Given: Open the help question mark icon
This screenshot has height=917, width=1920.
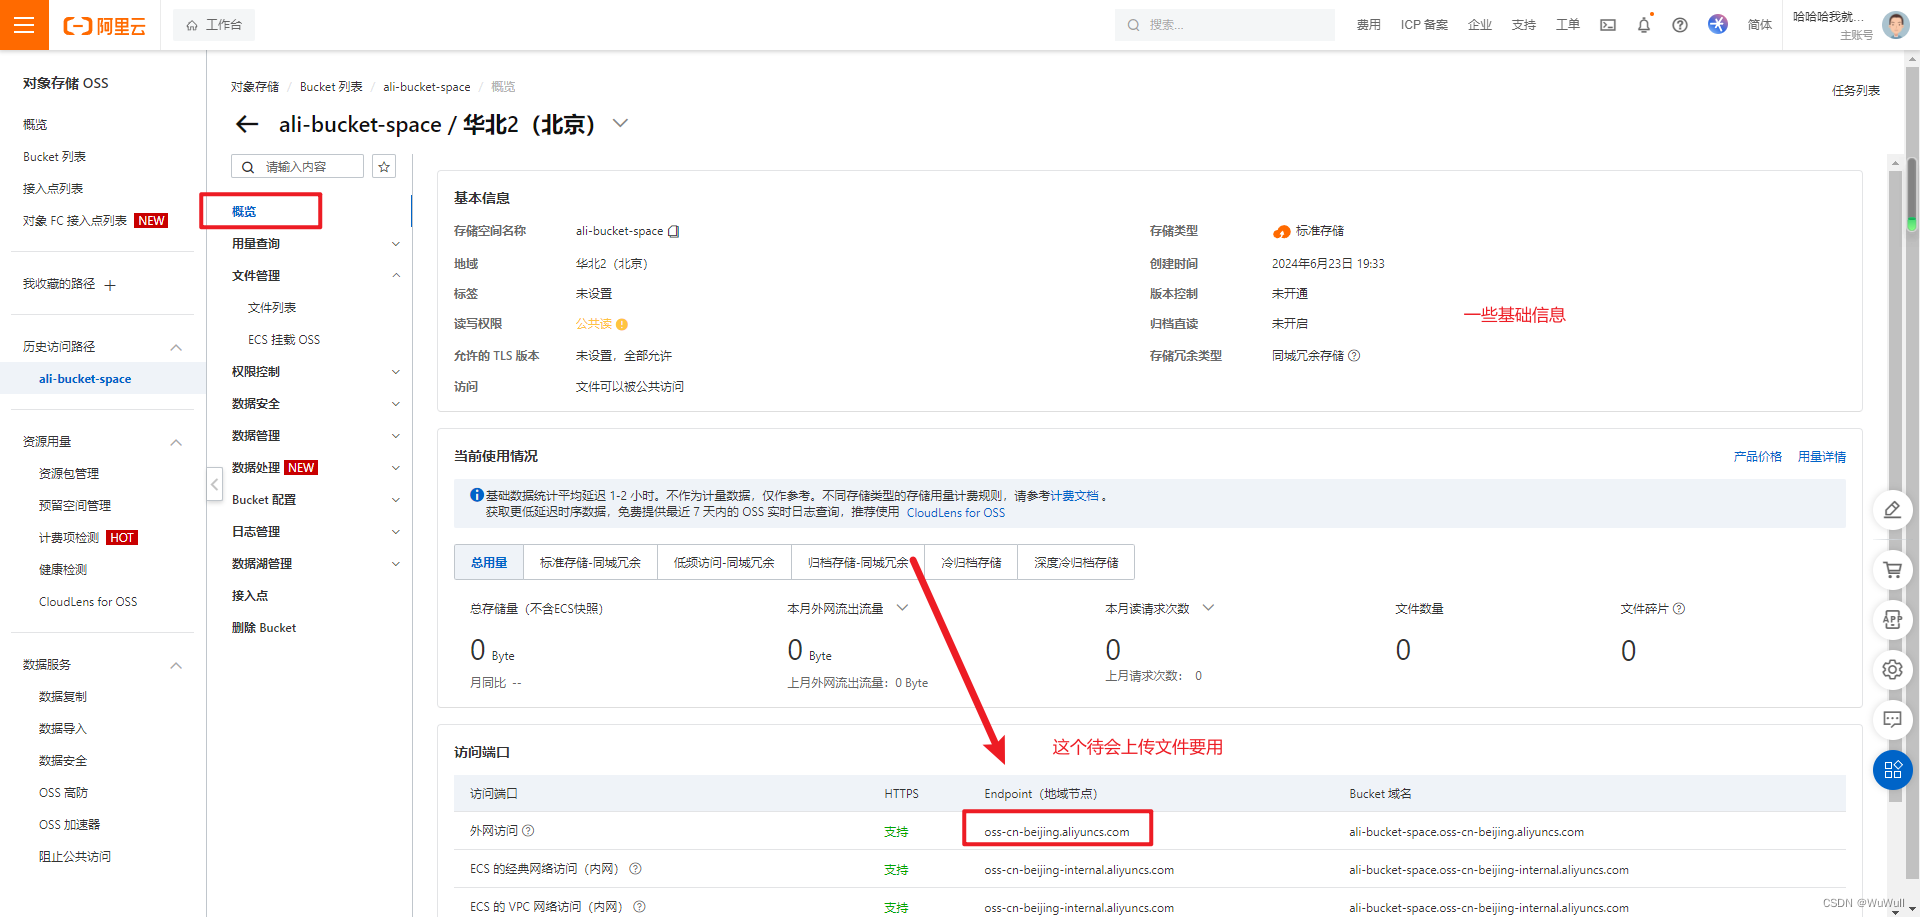Looking at the screenshot, I should (1680, 25).
